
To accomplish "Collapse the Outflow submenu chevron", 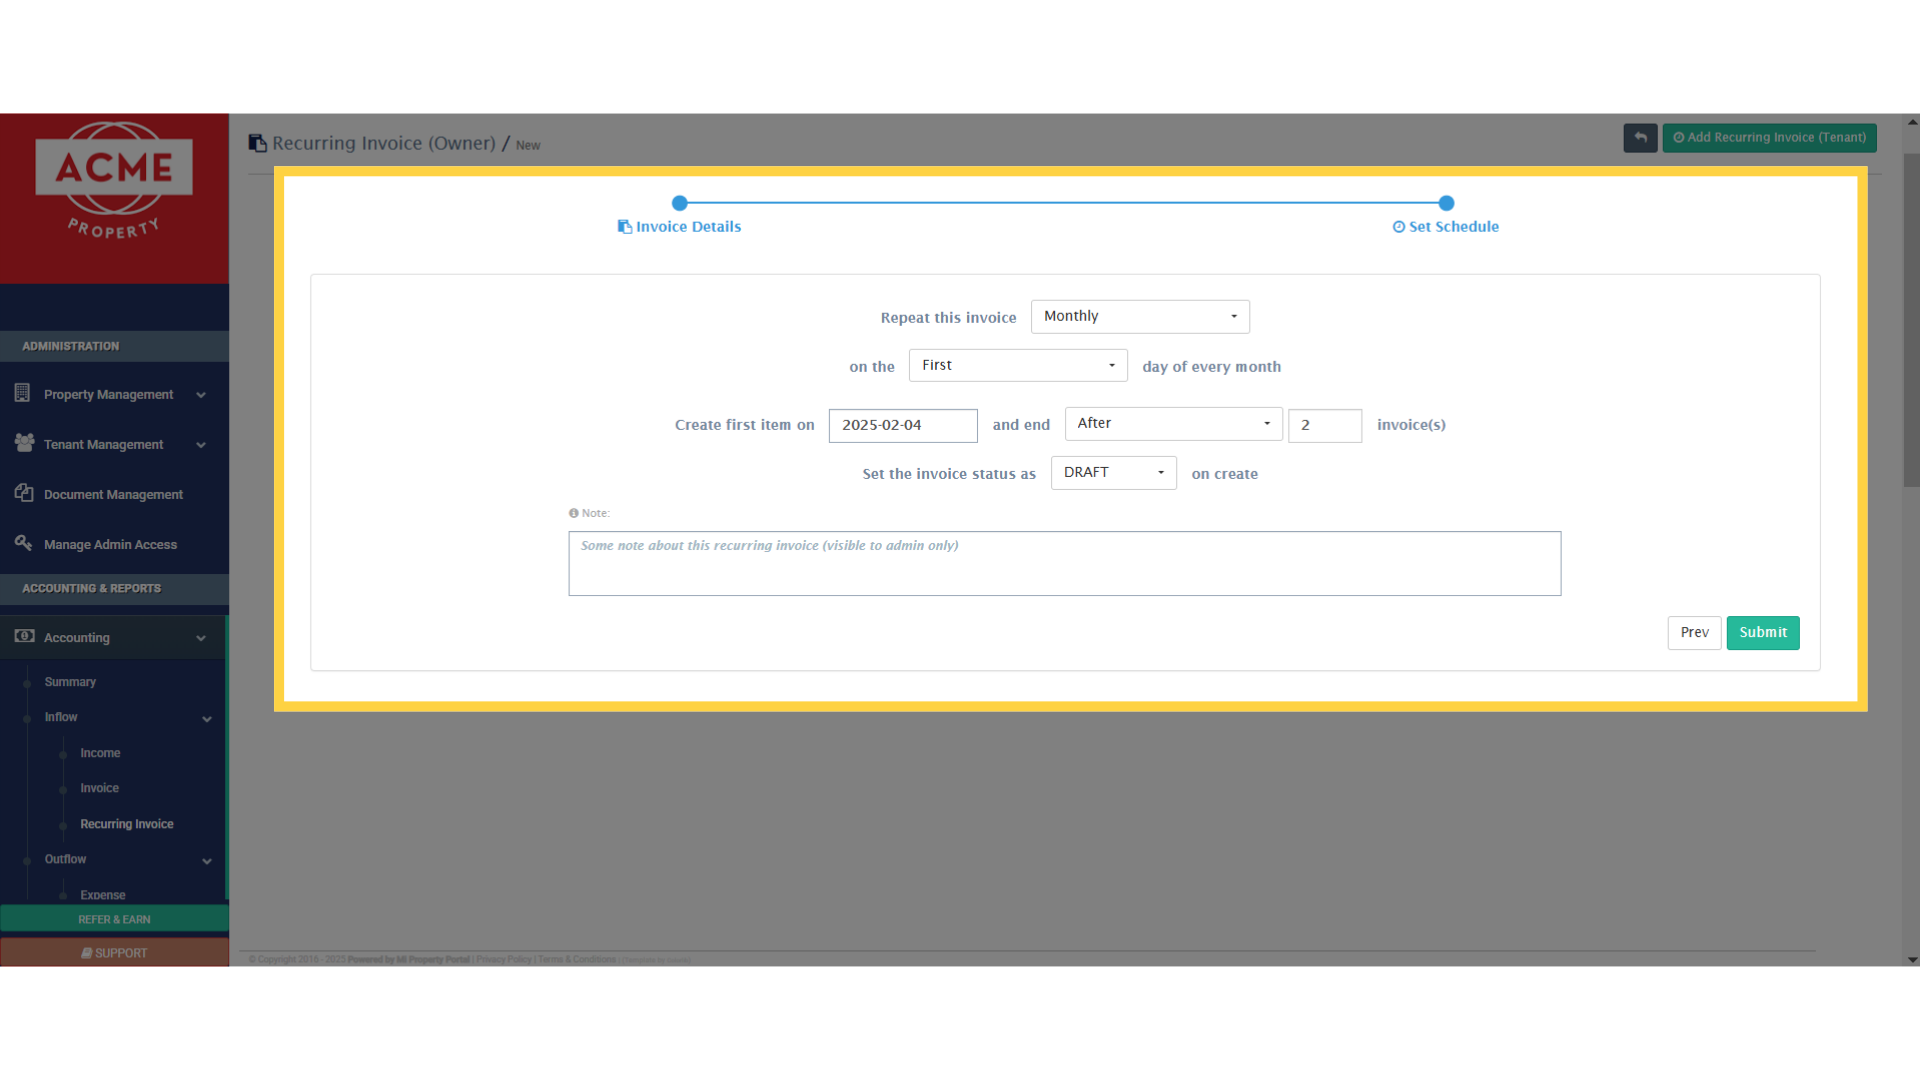I will pyautogui.click(x=207, y=861).
